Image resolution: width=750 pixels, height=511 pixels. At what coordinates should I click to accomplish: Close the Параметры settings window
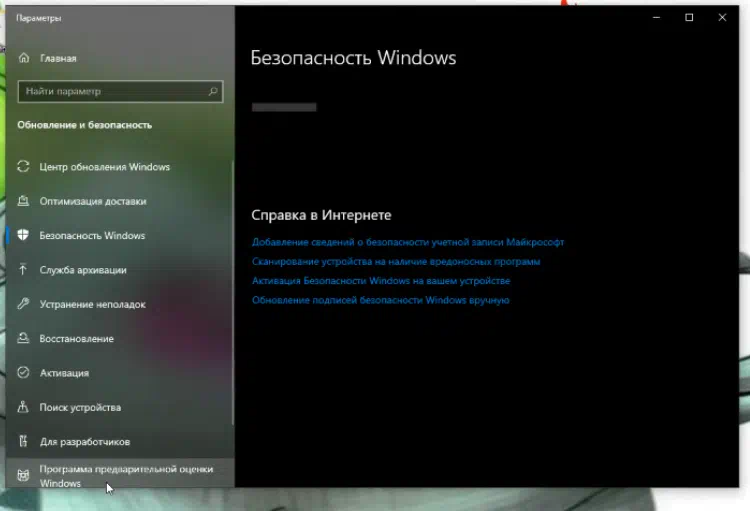click(x=722, y=17)
